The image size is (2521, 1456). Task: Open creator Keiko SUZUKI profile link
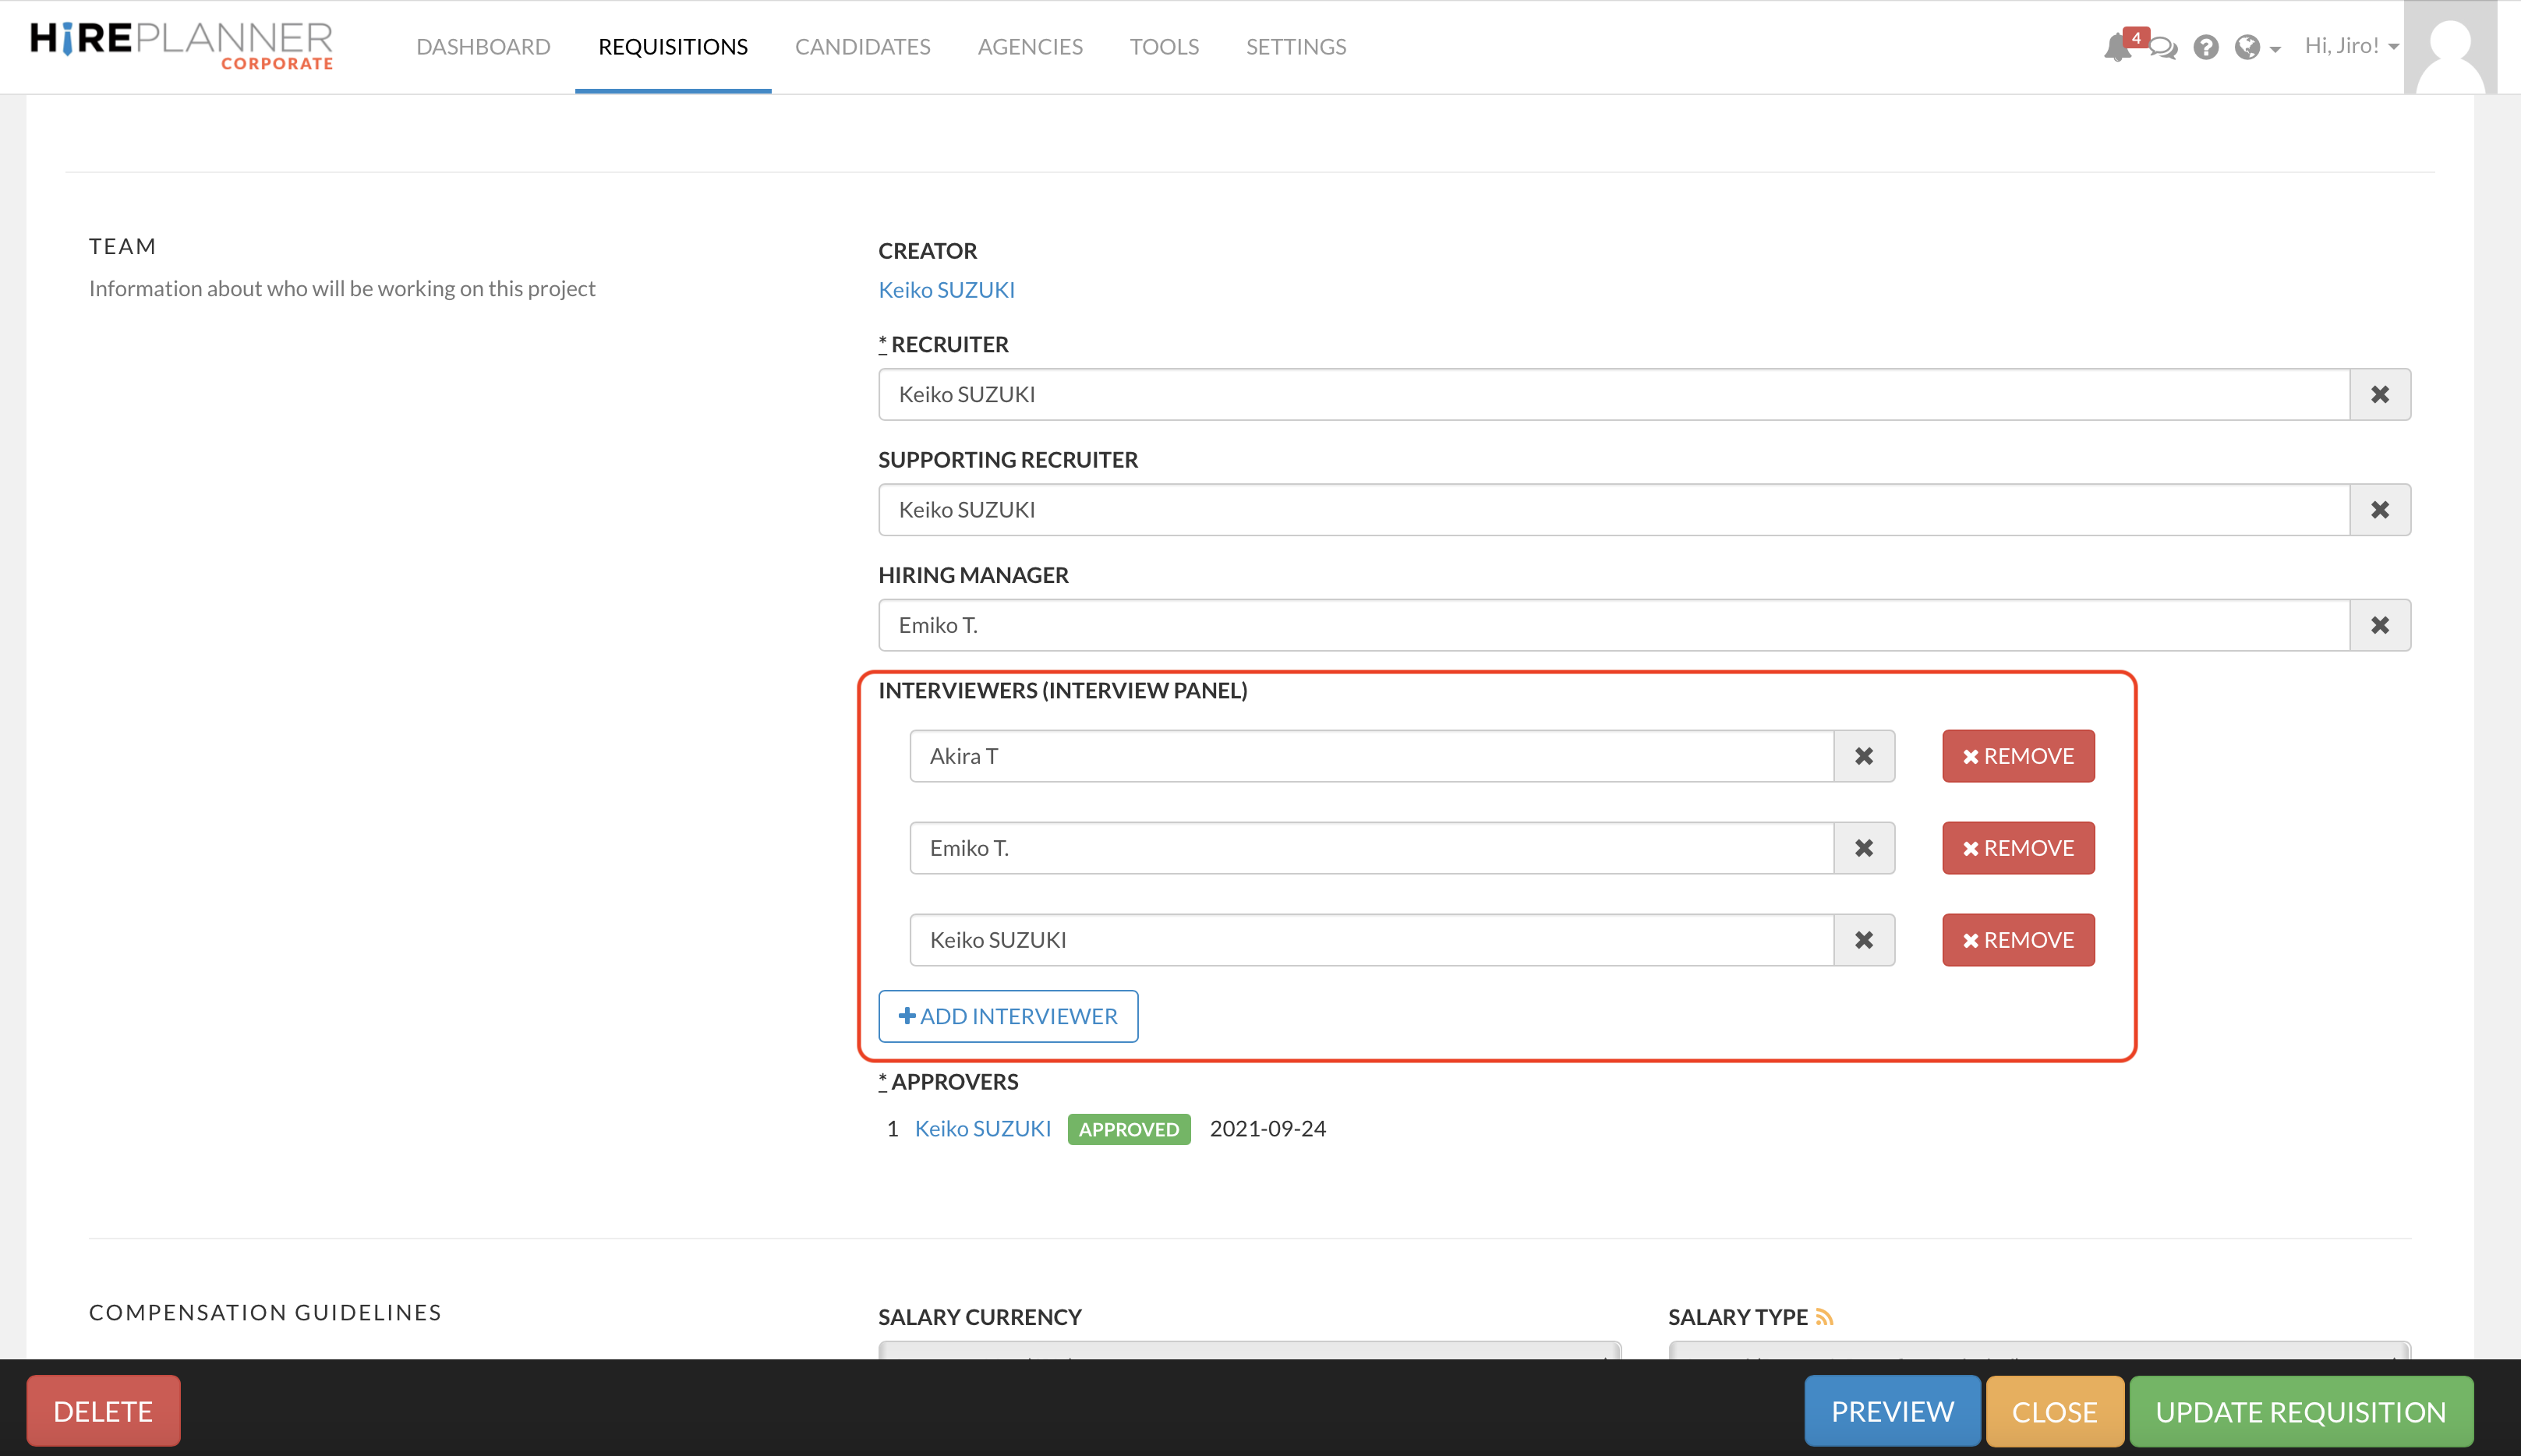pyautogui.click(x=946, y=290)
